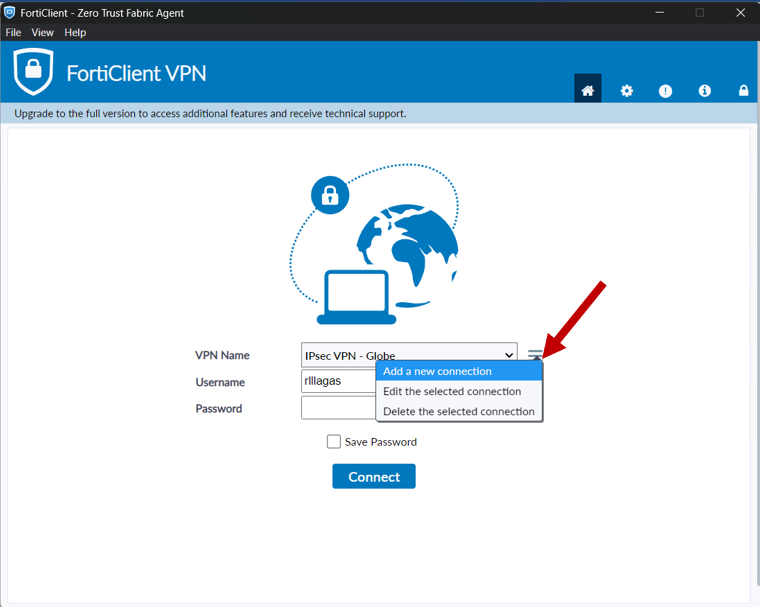Click the Connect button

point(374,477)
